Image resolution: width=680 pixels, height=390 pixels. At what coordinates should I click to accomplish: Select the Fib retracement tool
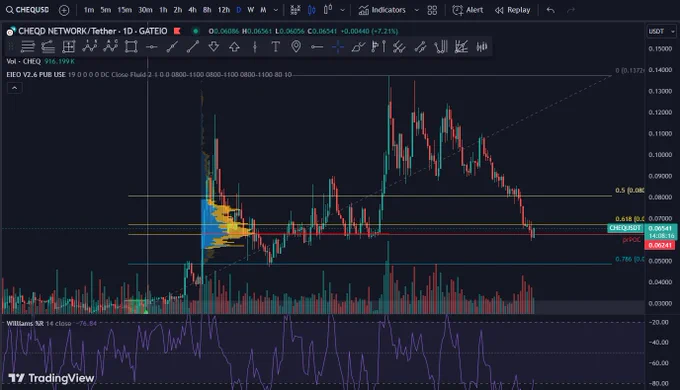48,46
